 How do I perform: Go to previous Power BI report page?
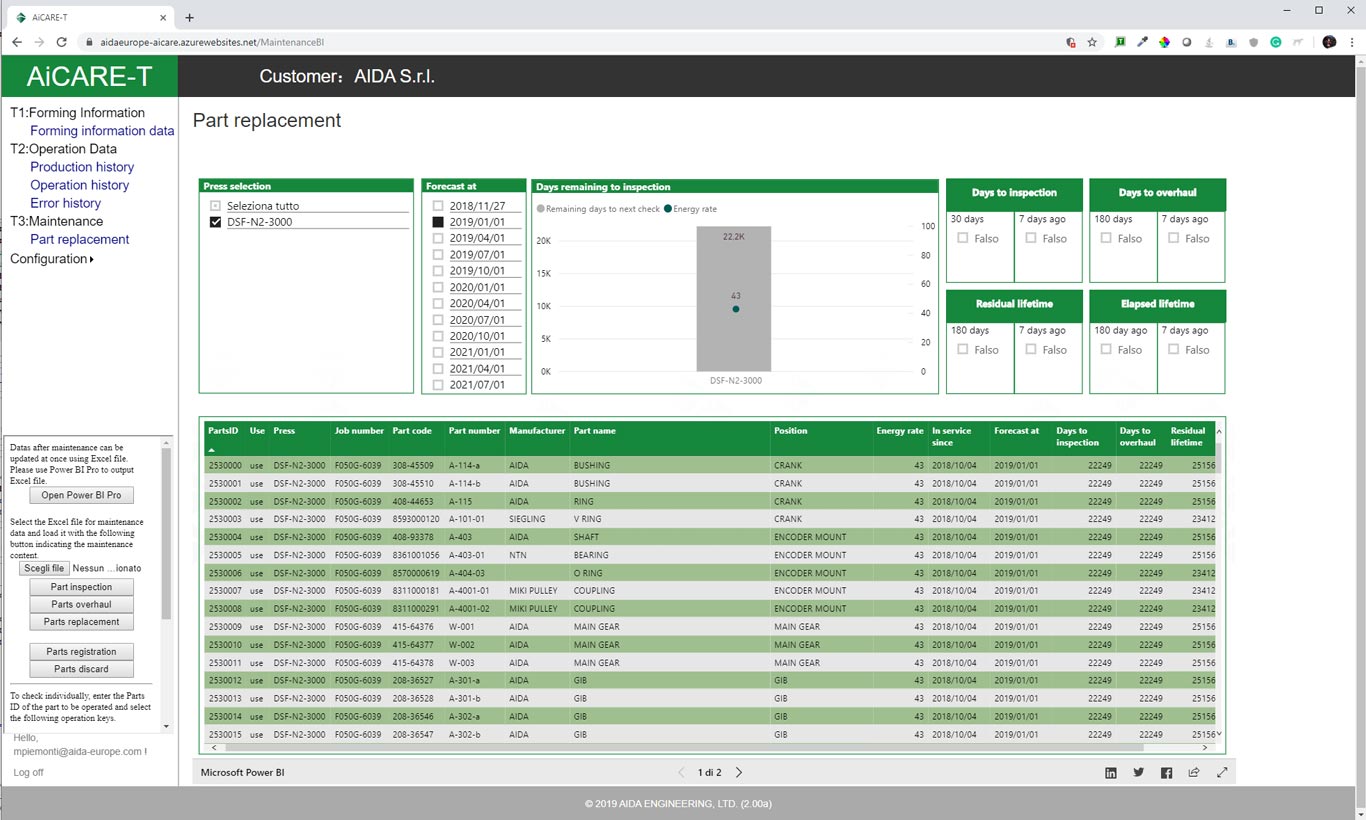pos(682,773)
